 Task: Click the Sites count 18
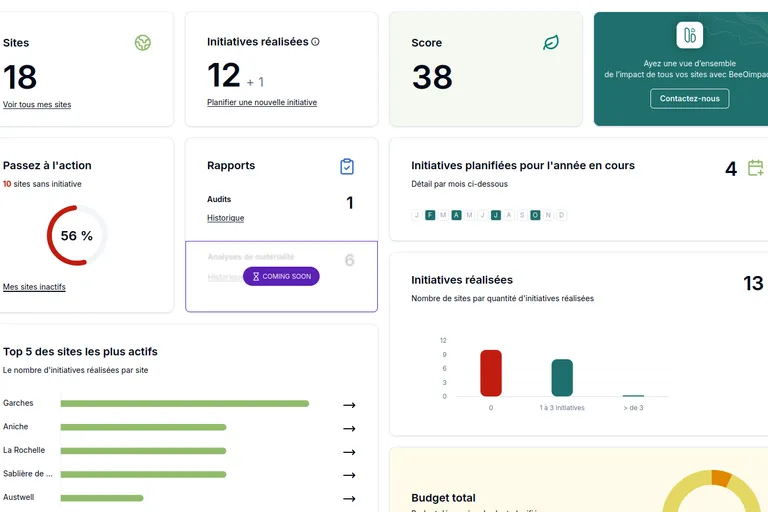(20, 77)
